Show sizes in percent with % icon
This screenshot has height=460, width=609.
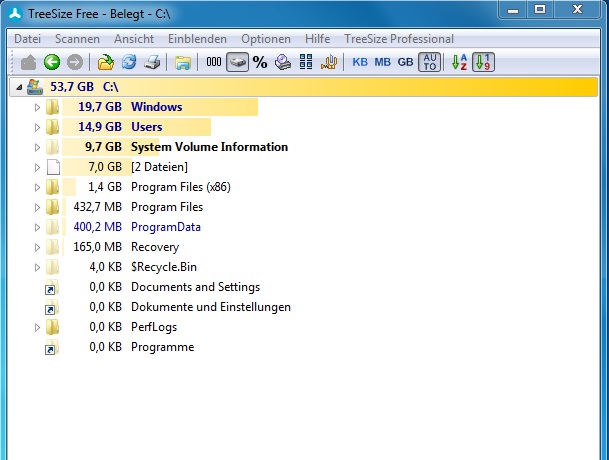click(x=260, y=62)
